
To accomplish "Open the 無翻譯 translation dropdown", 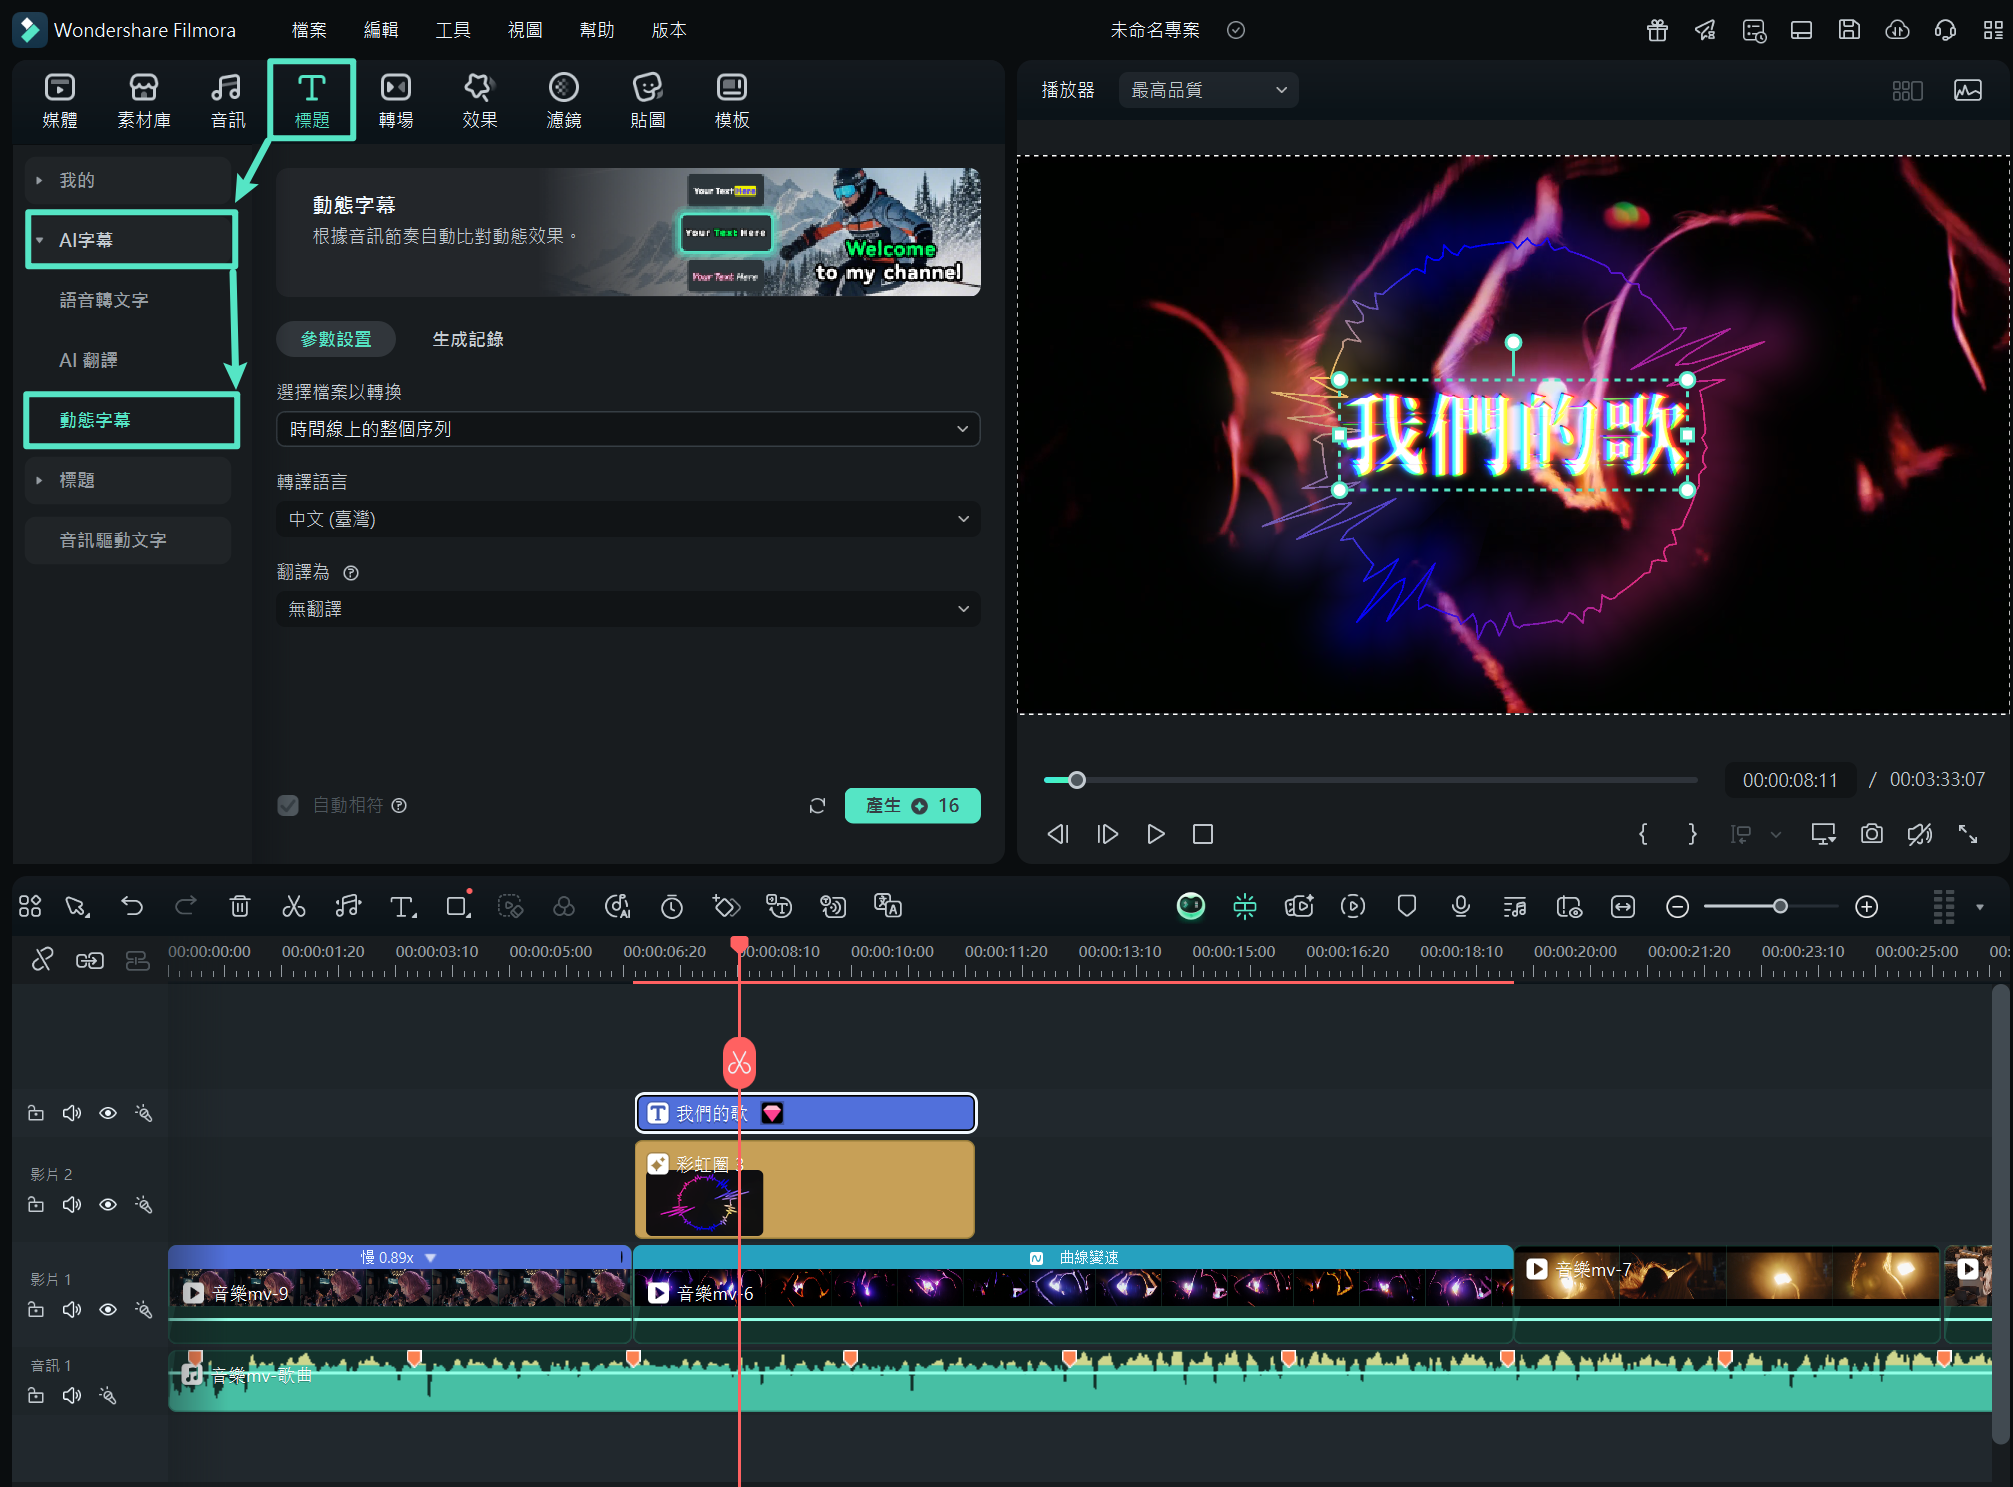I will pos(628,609).
